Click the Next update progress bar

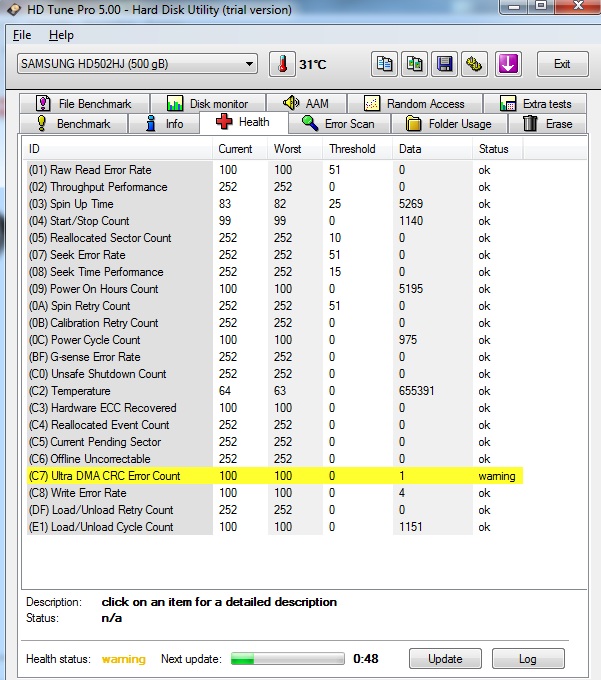coord(287,659)
